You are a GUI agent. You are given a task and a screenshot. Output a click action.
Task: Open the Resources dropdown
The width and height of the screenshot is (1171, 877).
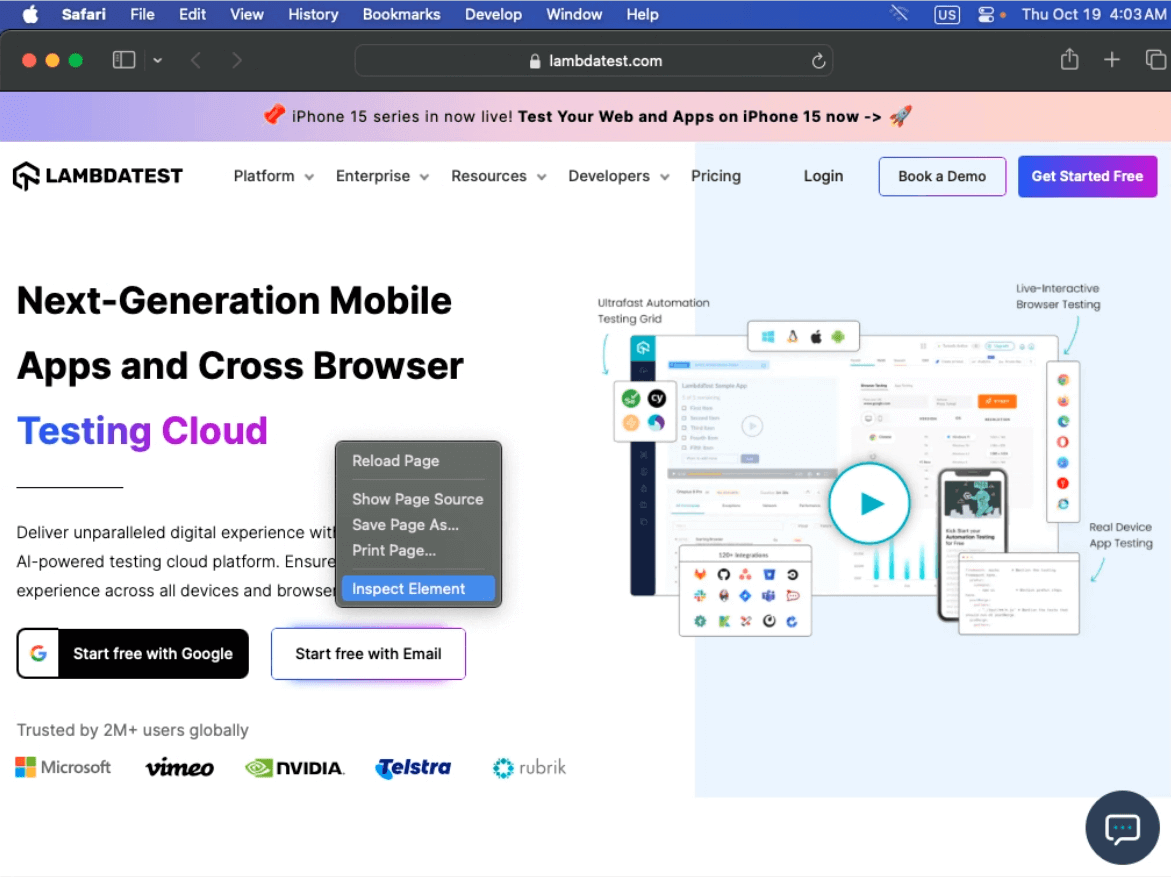[x=489, y=176]
